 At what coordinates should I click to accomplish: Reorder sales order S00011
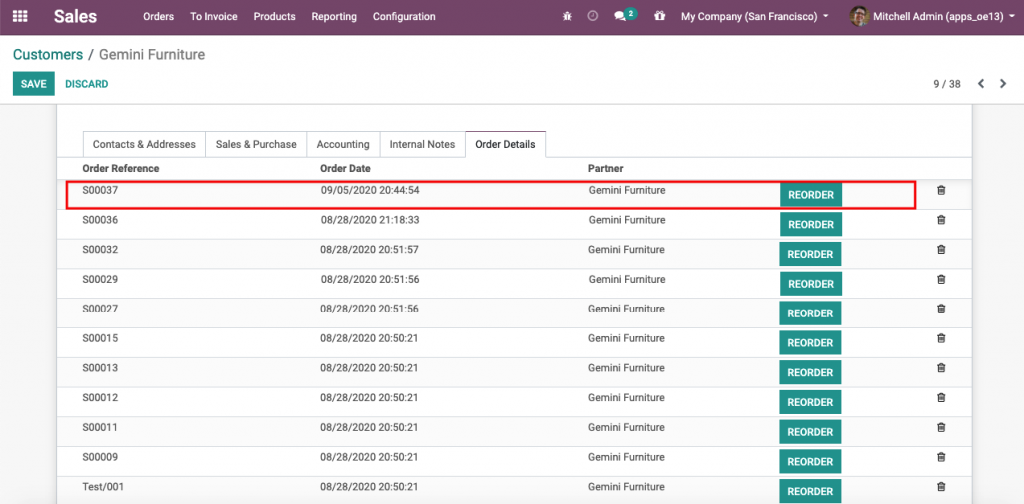click(810, 432)
